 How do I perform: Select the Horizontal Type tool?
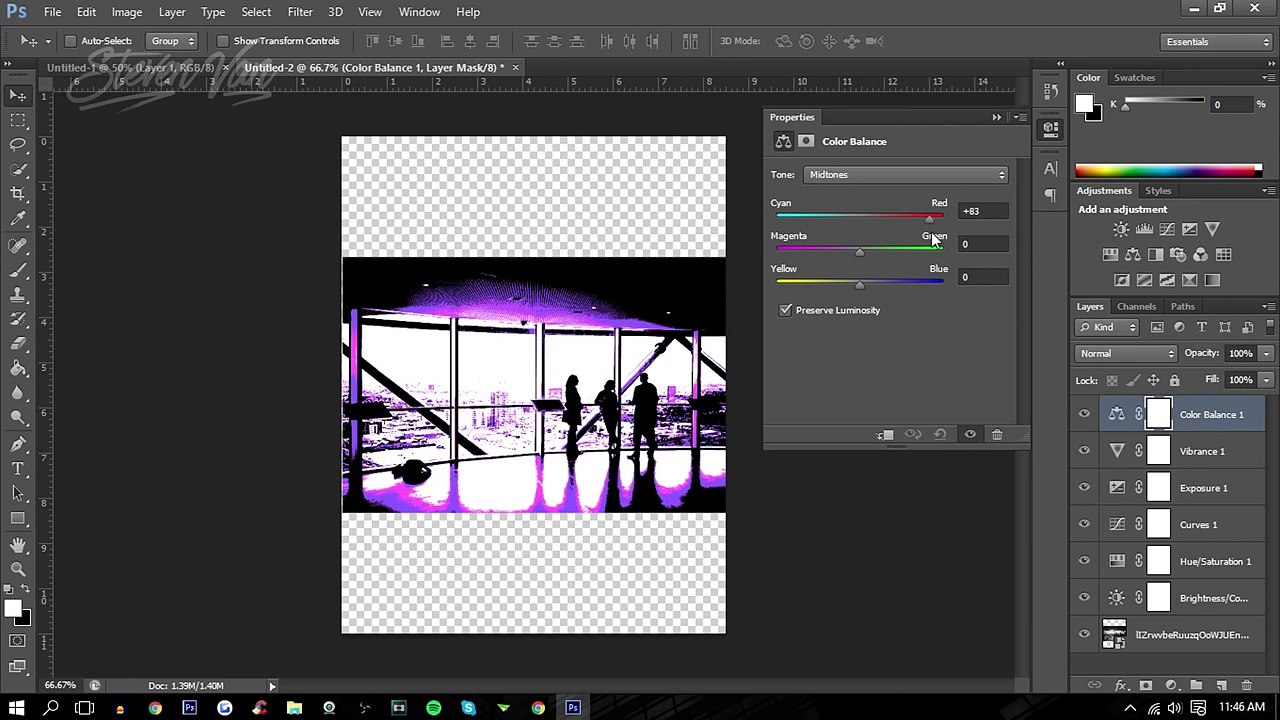[x=18, y=468]
